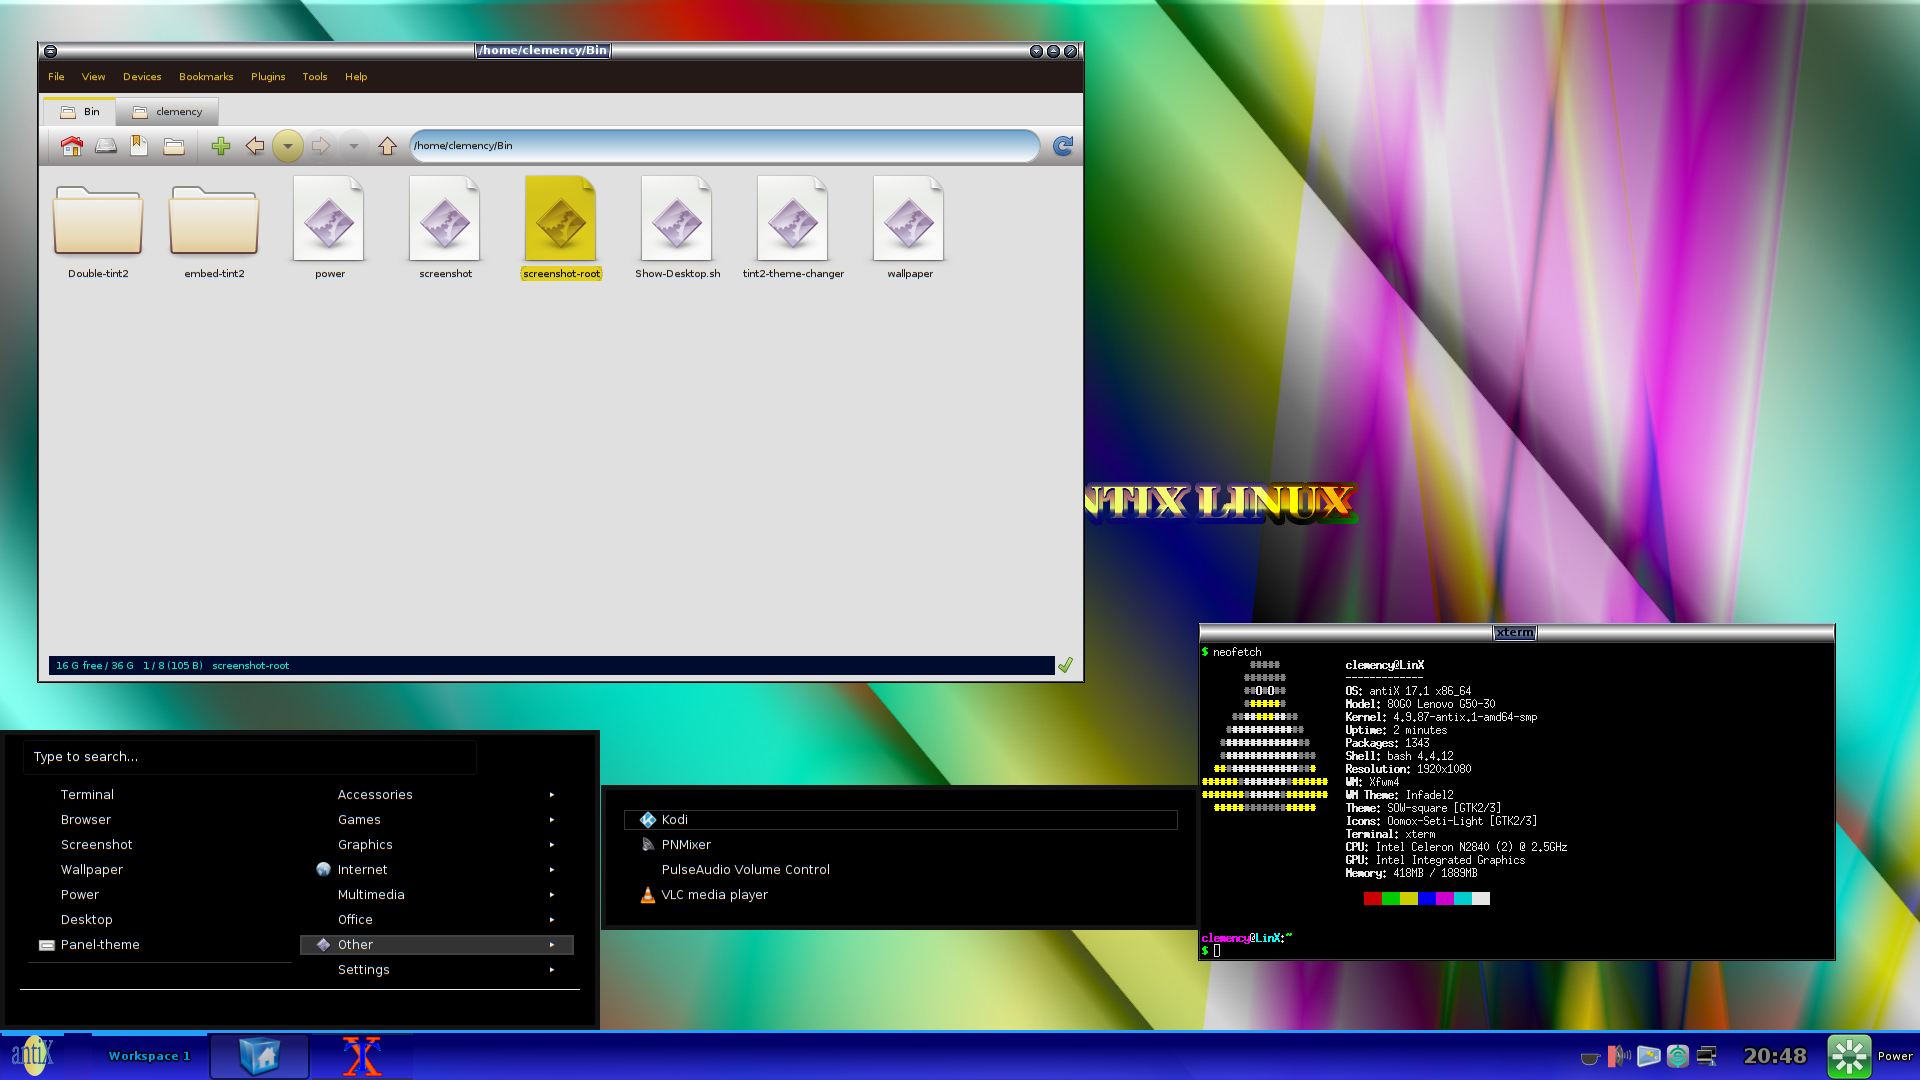Select the Double-tint2 folder
Image resolution: width=1920 pixels, height=1080 pixels.
98,229
